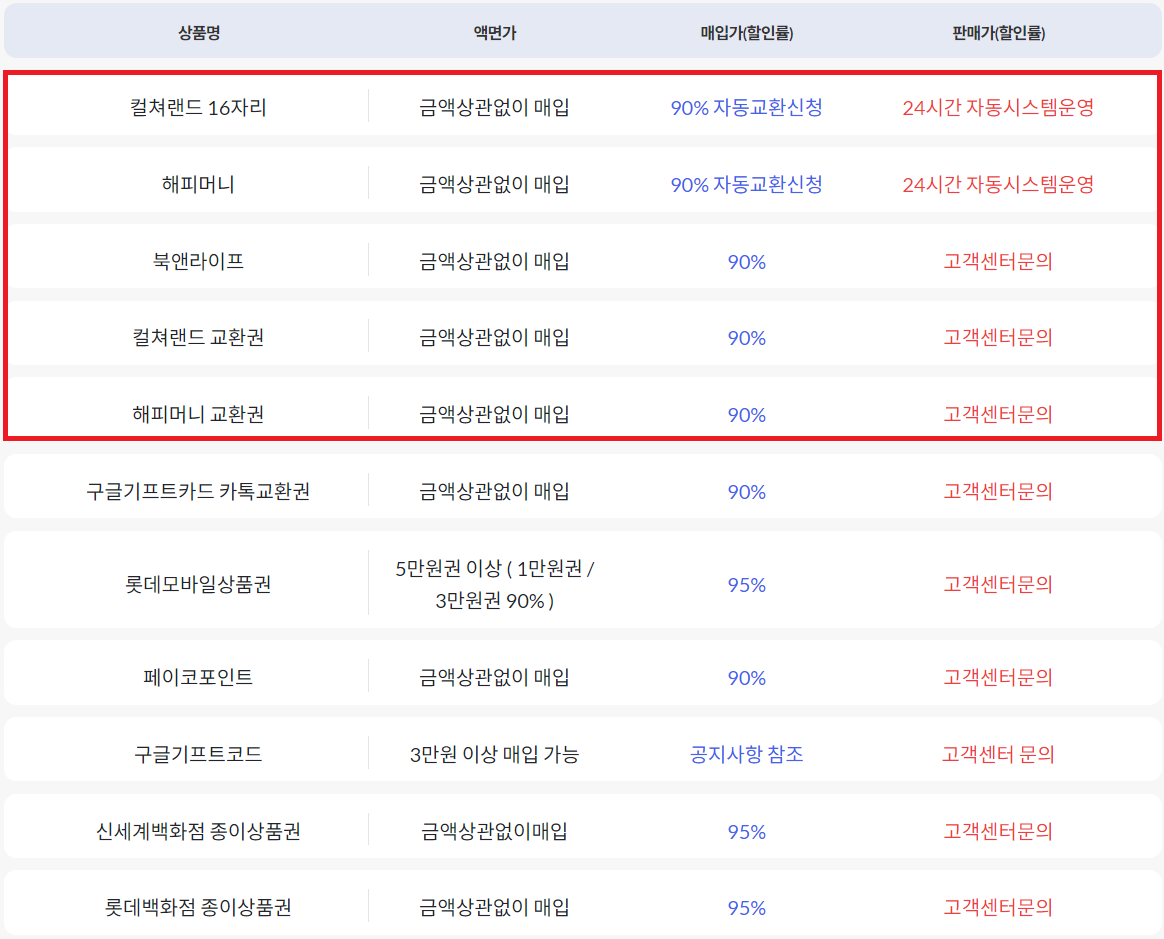Select the 해피머니 교환권 product name
Viewport: 1164px width, 939px height.
[198, 414]
